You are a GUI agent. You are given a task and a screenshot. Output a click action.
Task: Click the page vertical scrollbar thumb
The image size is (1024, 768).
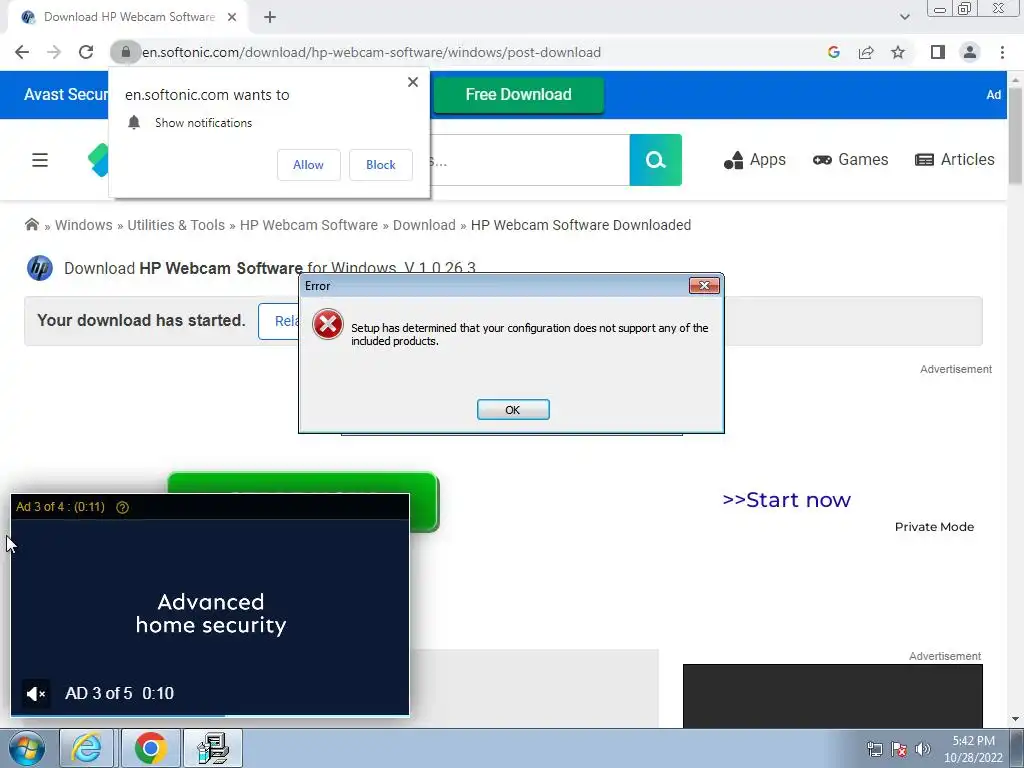1016,136
